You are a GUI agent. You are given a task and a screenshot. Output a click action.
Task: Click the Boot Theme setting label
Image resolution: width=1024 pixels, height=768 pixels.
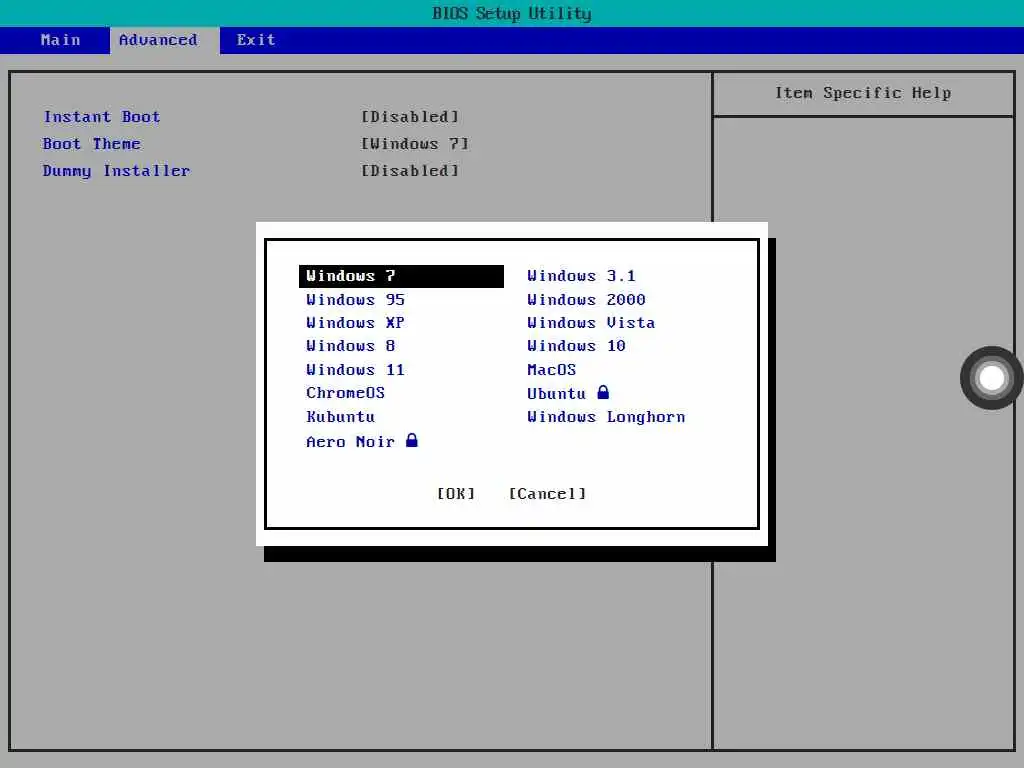tap(91, 144)
